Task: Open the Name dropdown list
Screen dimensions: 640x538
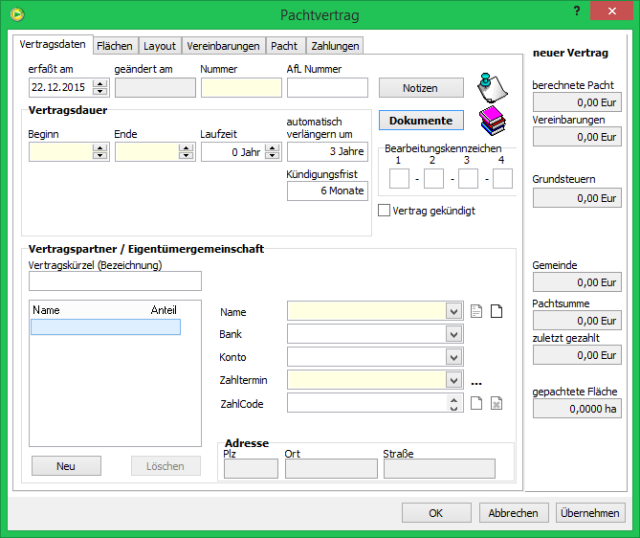Action: [x=454, y=312]
